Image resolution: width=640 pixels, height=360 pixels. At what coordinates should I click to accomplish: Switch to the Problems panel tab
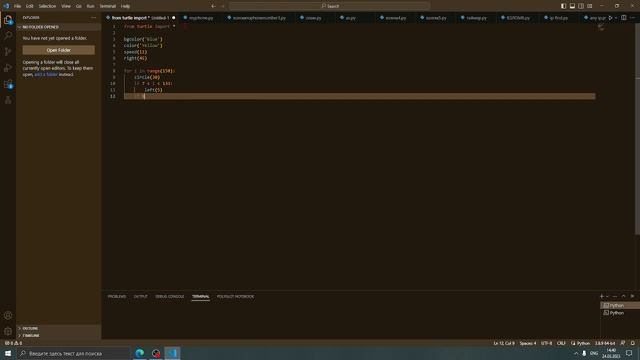tap(117, 297)
